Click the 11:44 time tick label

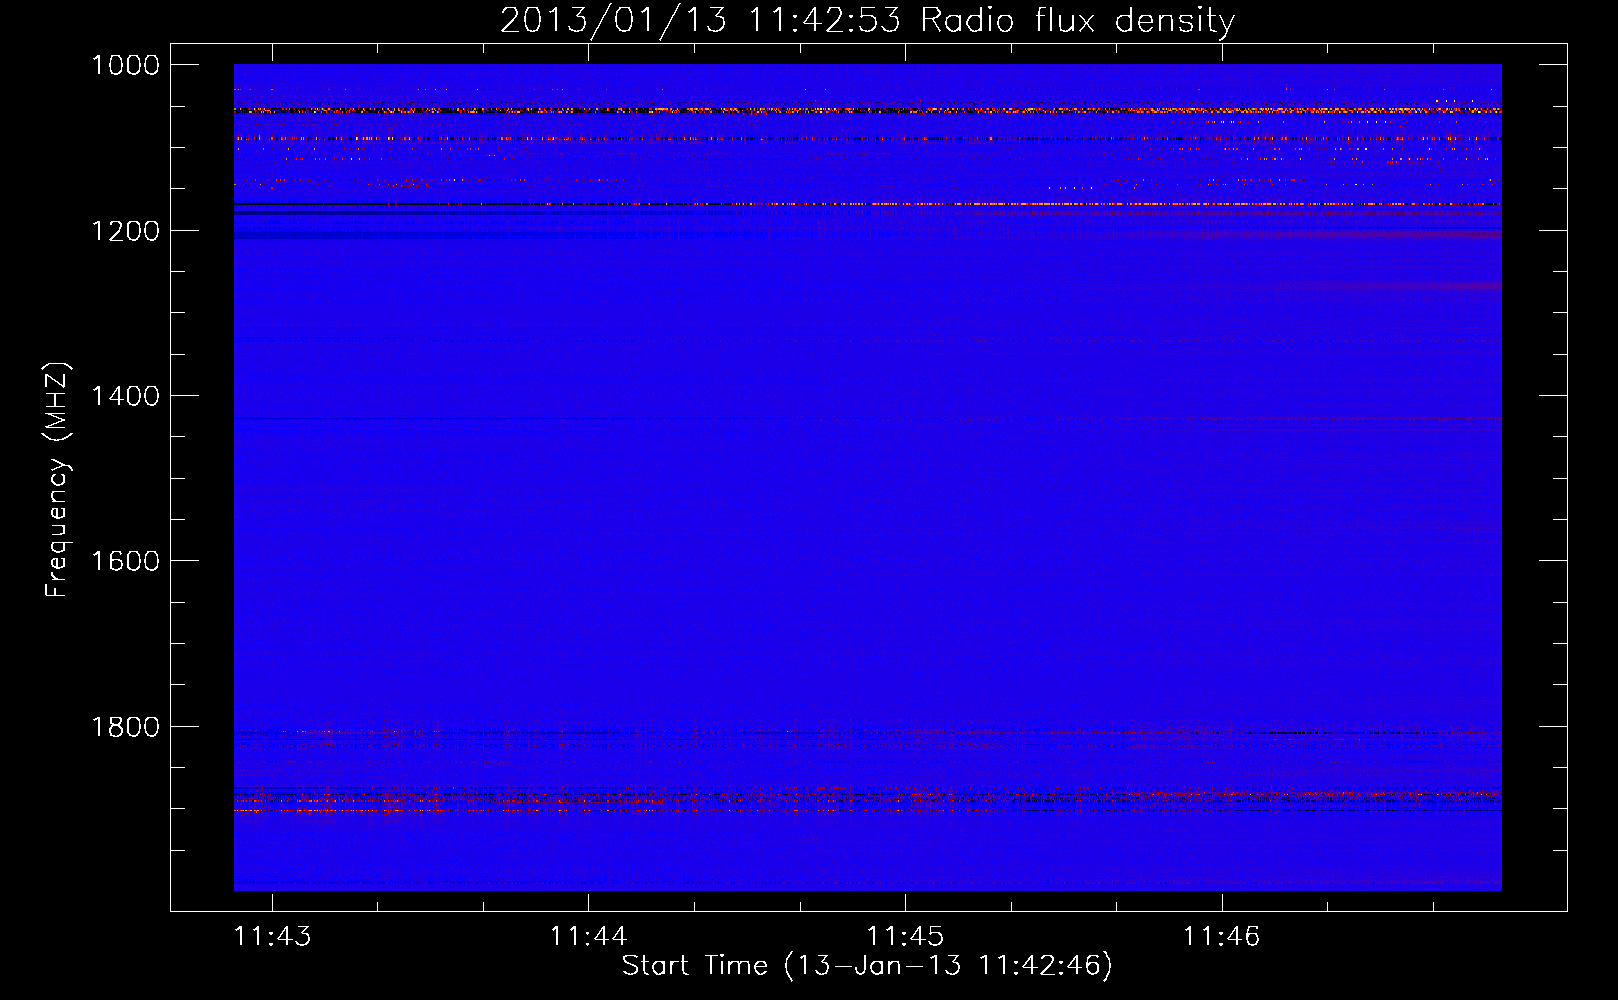click(x=589, y=936)
